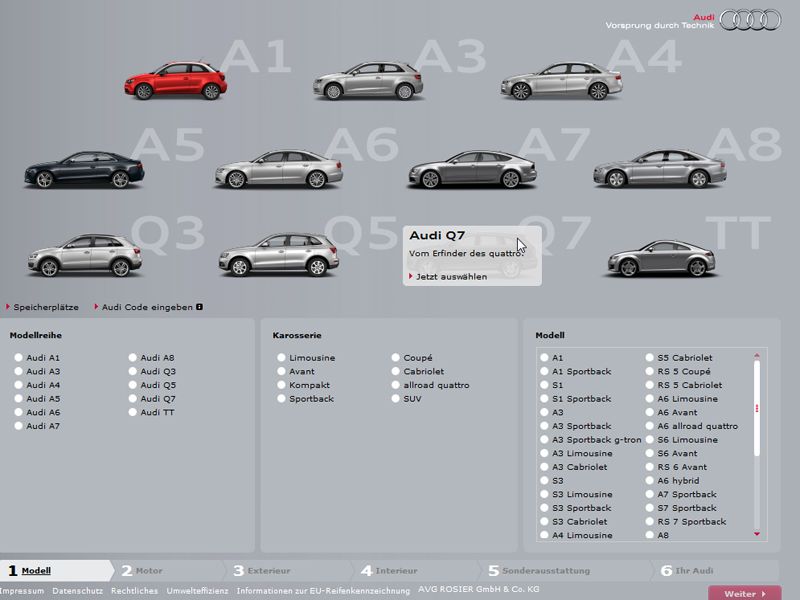
Task: Select the A4 Limousine model
Action: pos(544,535)
